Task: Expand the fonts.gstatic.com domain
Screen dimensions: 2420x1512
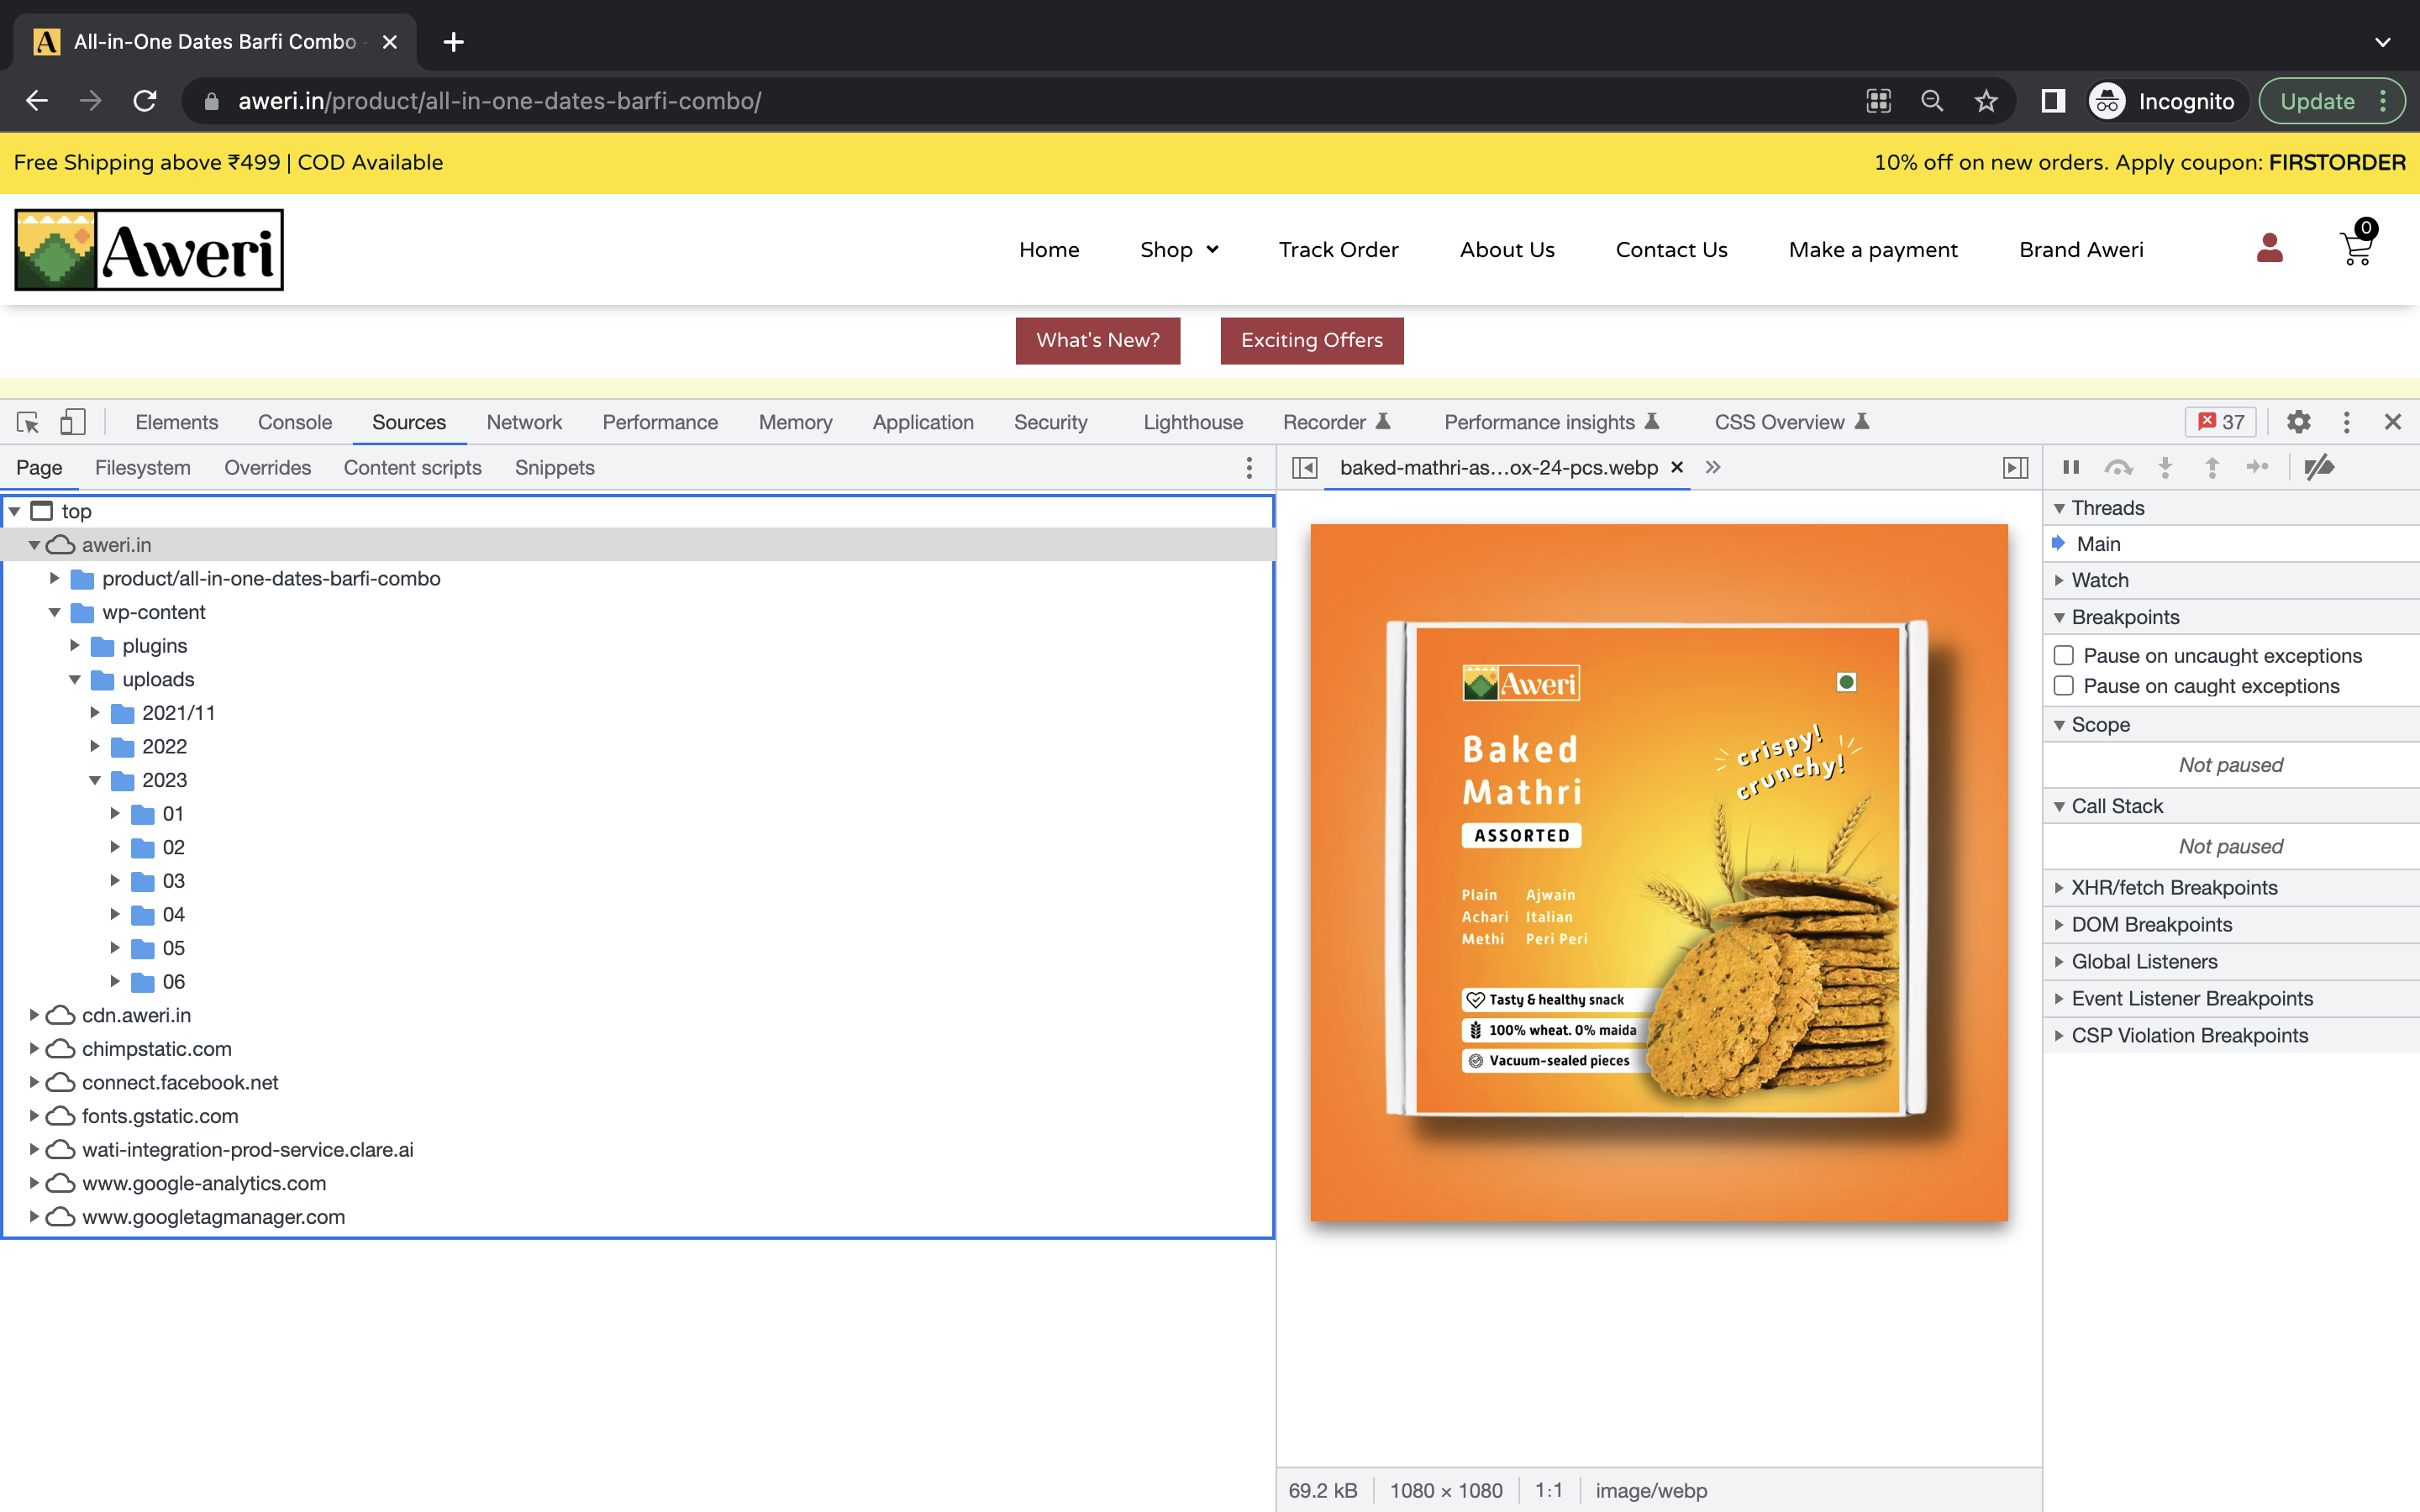Action: (x=34, y=1116)
